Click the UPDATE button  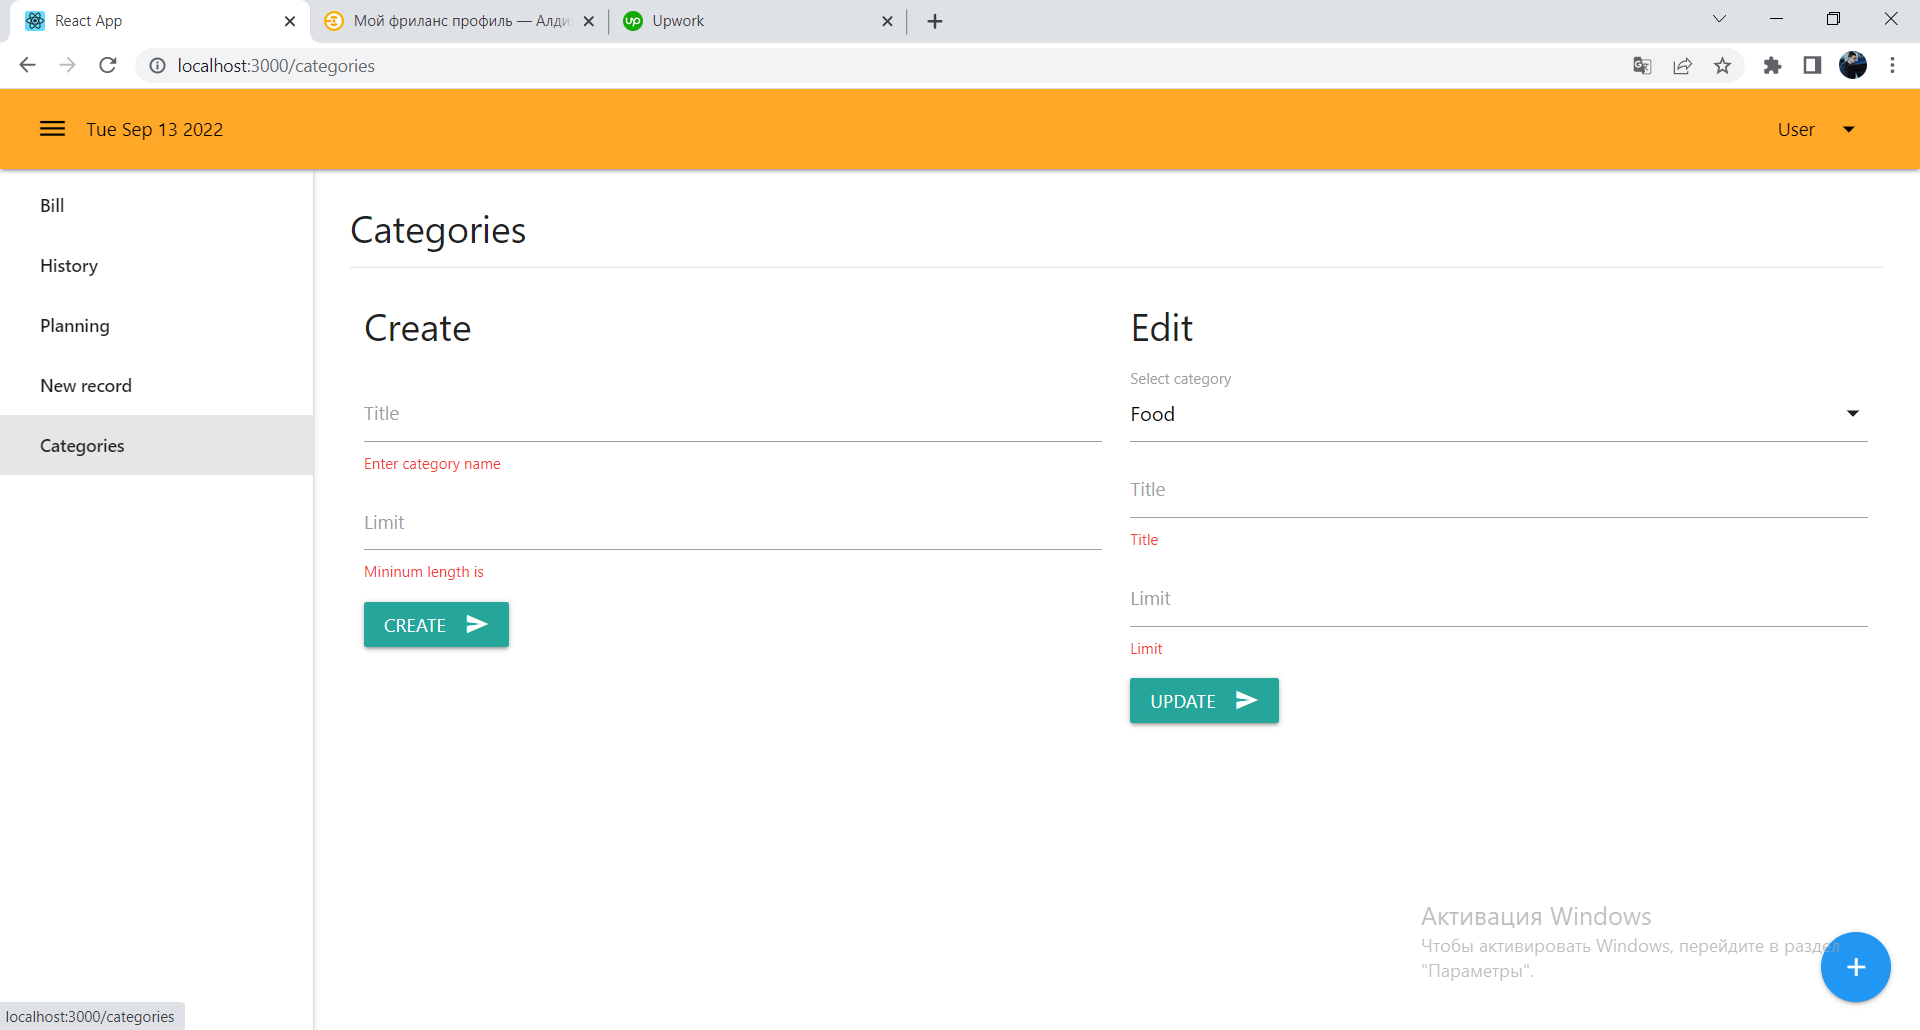coord(1204,701)
